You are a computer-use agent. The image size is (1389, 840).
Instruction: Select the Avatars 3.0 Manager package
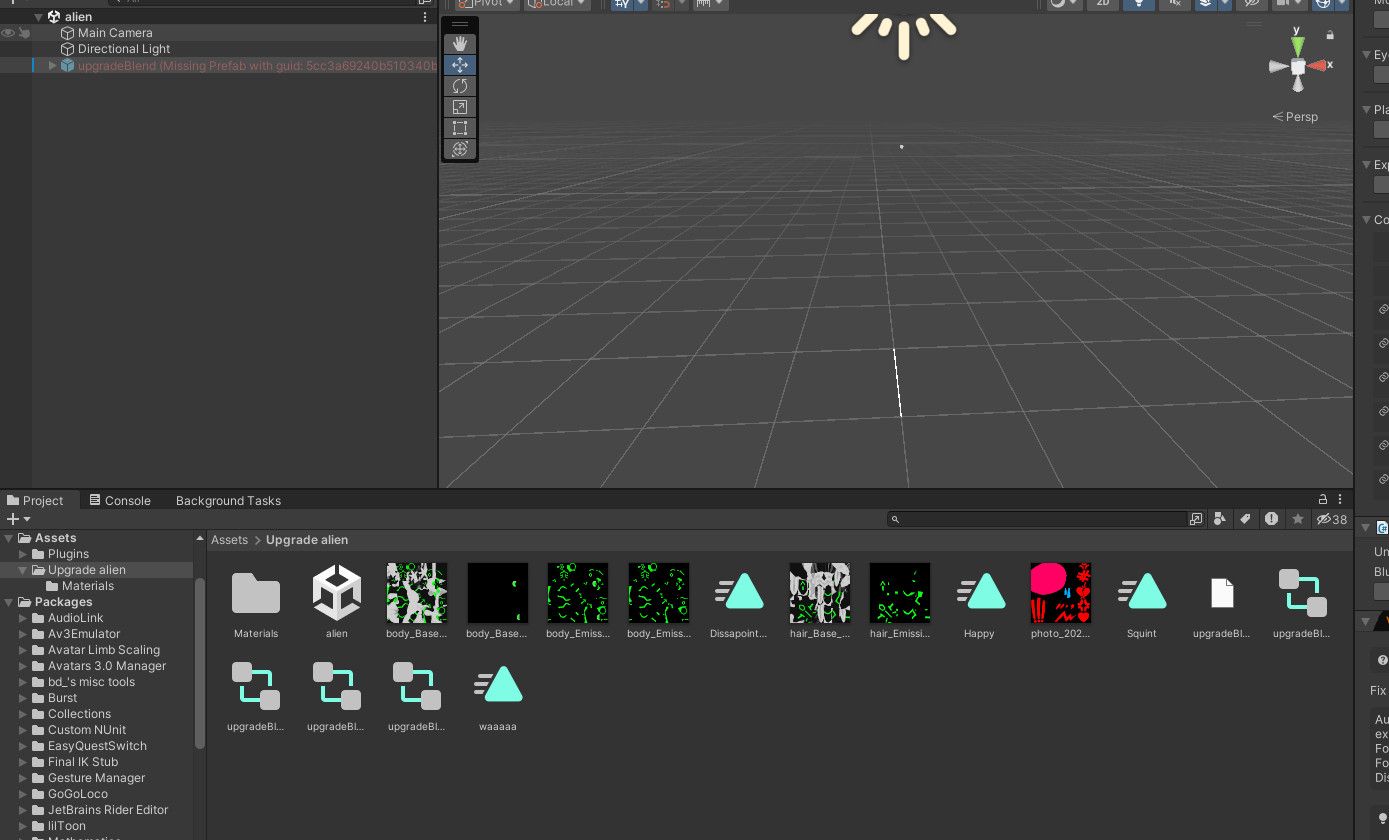(107, 666)
